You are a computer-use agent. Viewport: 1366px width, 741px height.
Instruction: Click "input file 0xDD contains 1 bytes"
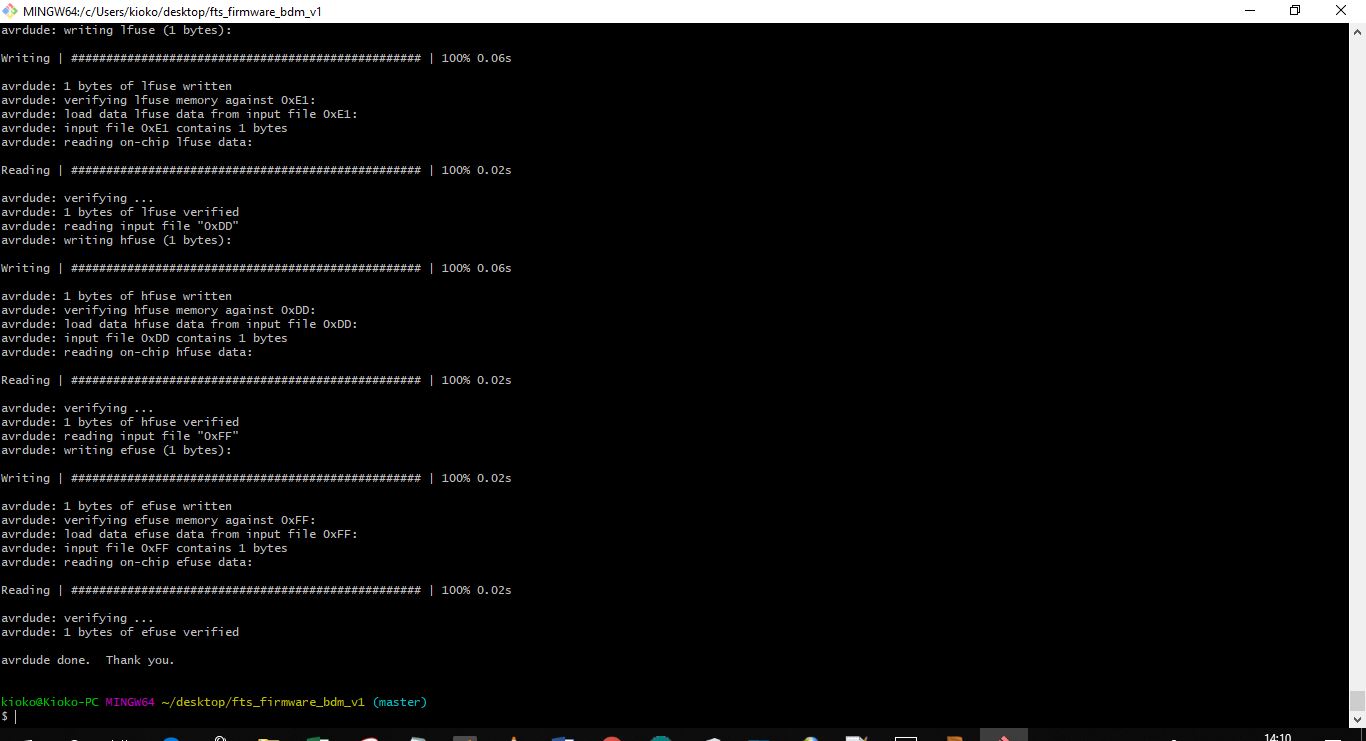coord(144,338)
